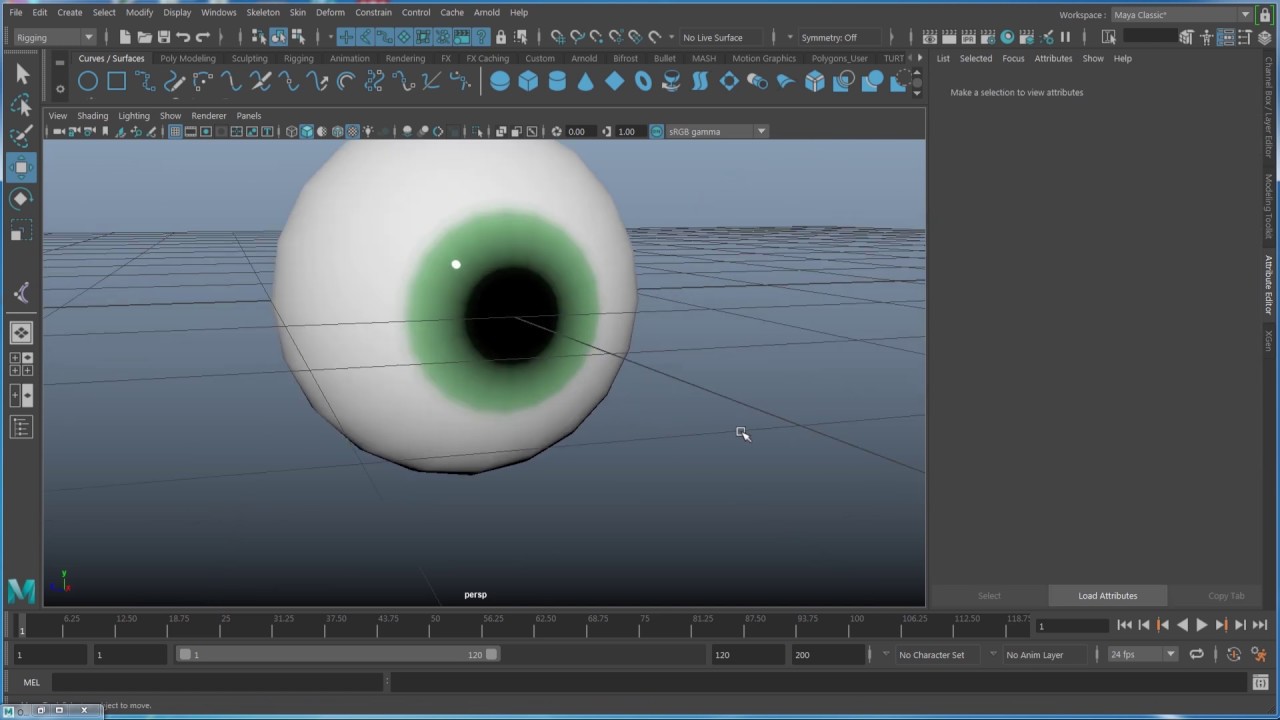This screenshot has height=720, width=1280.
Task: Play animation backwards
Action: (1182, 625)
